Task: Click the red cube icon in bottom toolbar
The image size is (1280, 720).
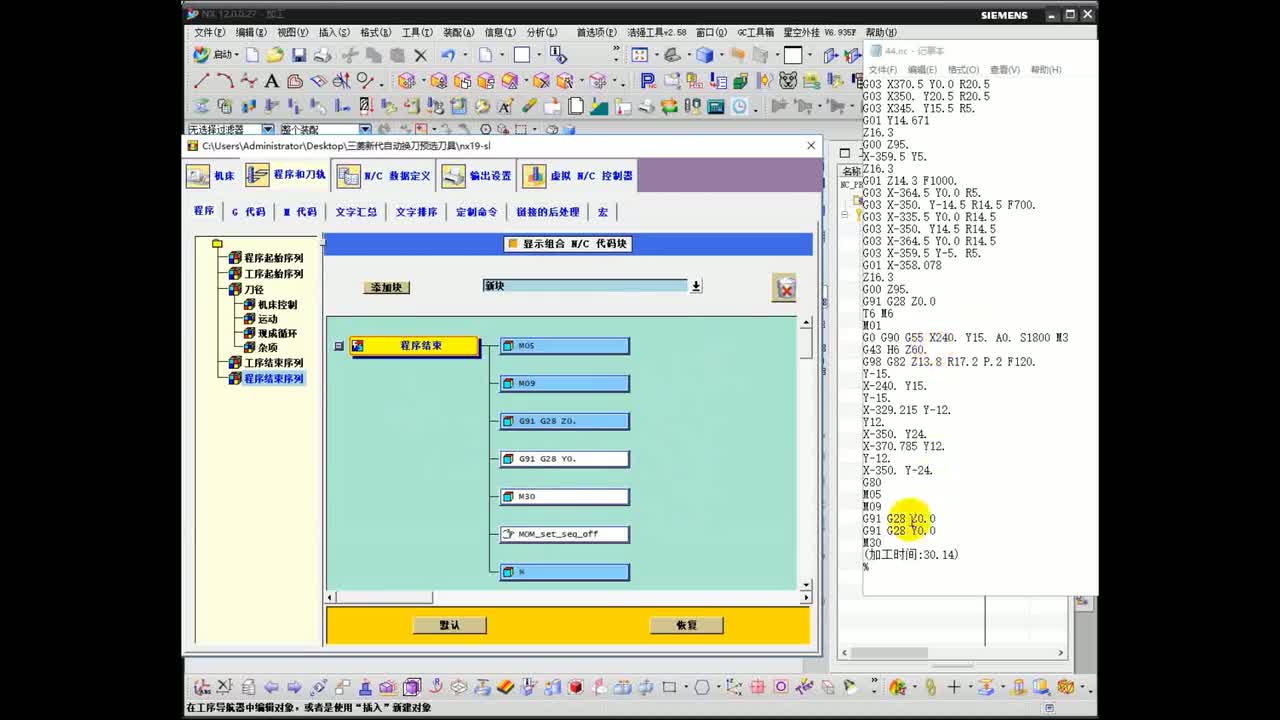Action: pos(576,687)
